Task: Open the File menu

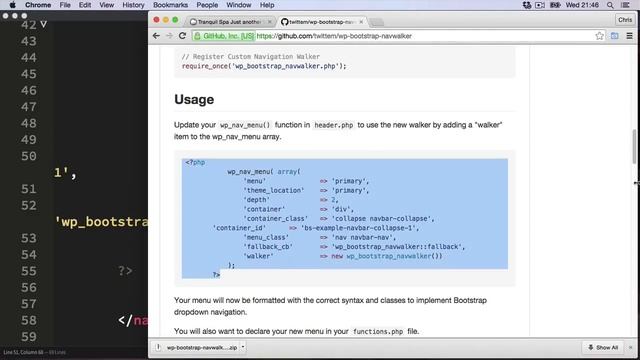Action: point(65,5)
